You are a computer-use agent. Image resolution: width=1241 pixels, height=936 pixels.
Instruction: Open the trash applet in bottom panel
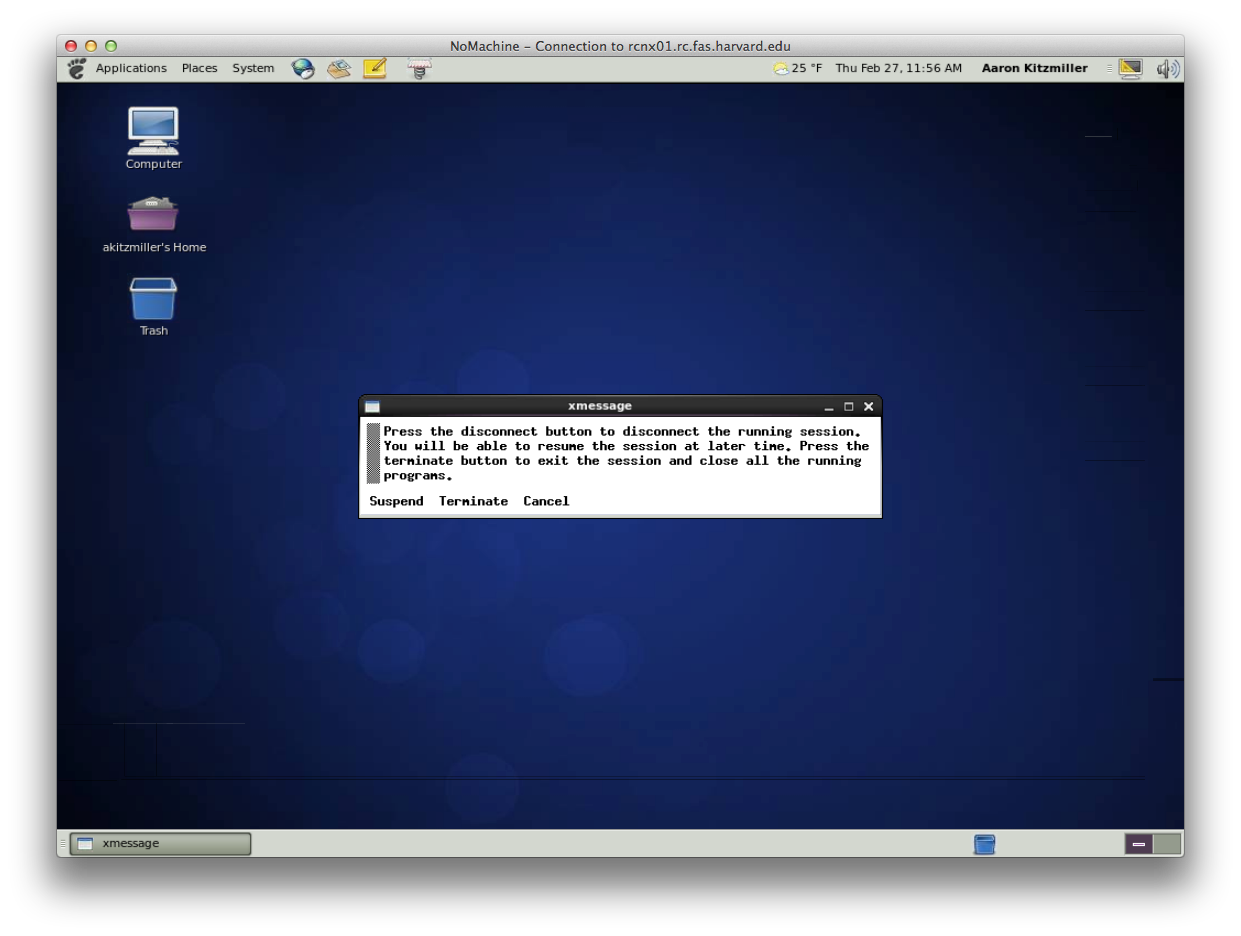coord(985,844)
